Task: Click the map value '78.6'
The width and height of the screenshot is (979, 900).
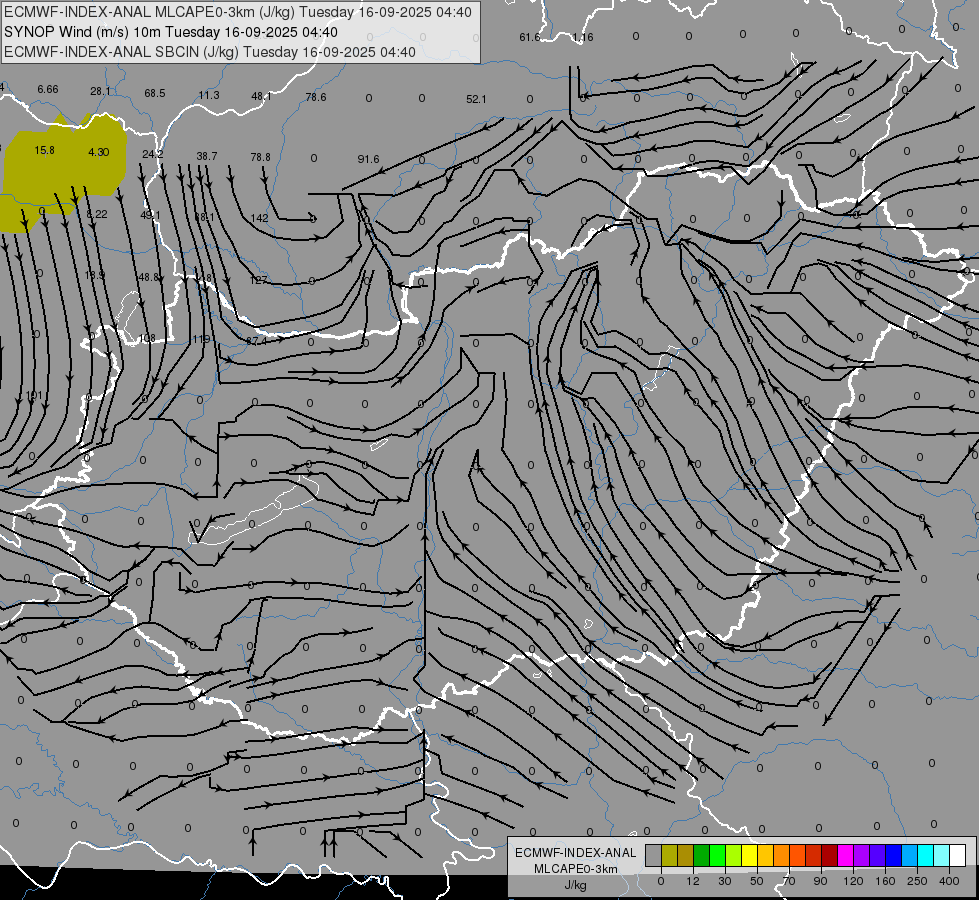Action: pos(315,97)
